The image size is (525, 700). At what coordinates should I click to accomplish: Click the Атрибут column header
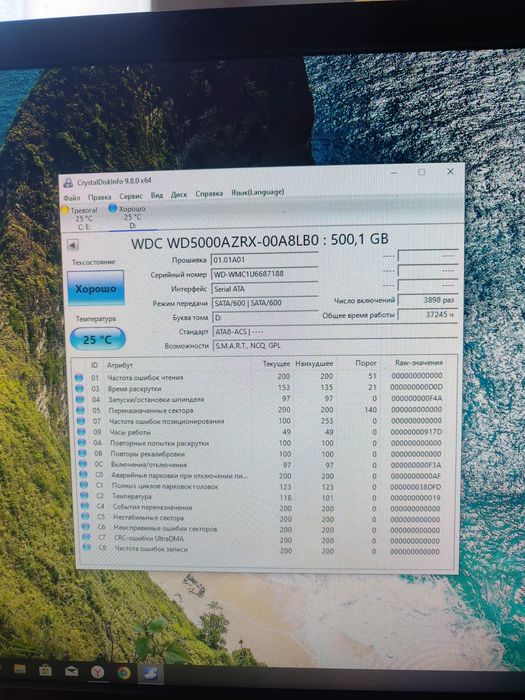tap(120, 365)
